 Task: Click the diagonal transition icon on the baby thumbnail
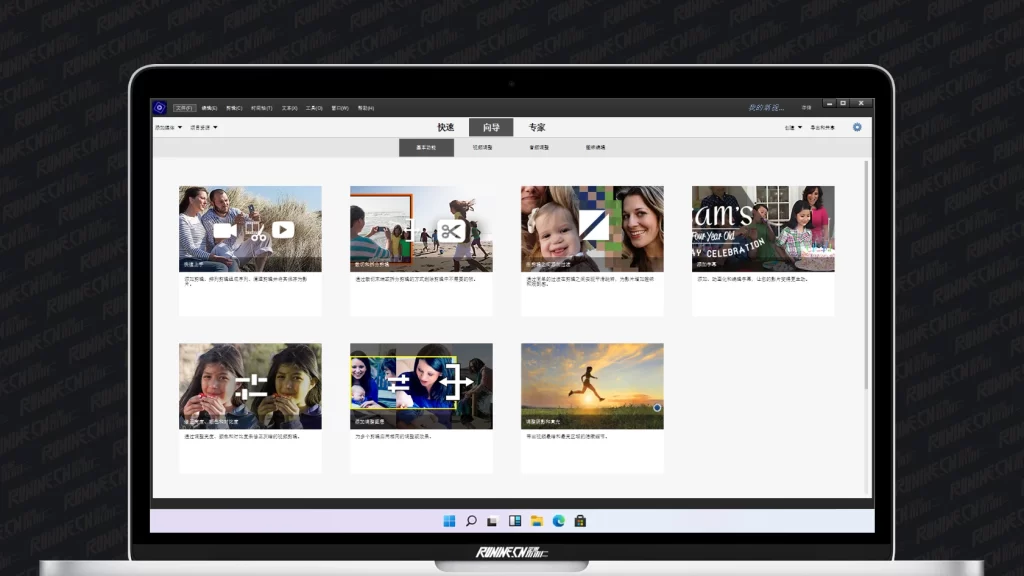(593, 224)
